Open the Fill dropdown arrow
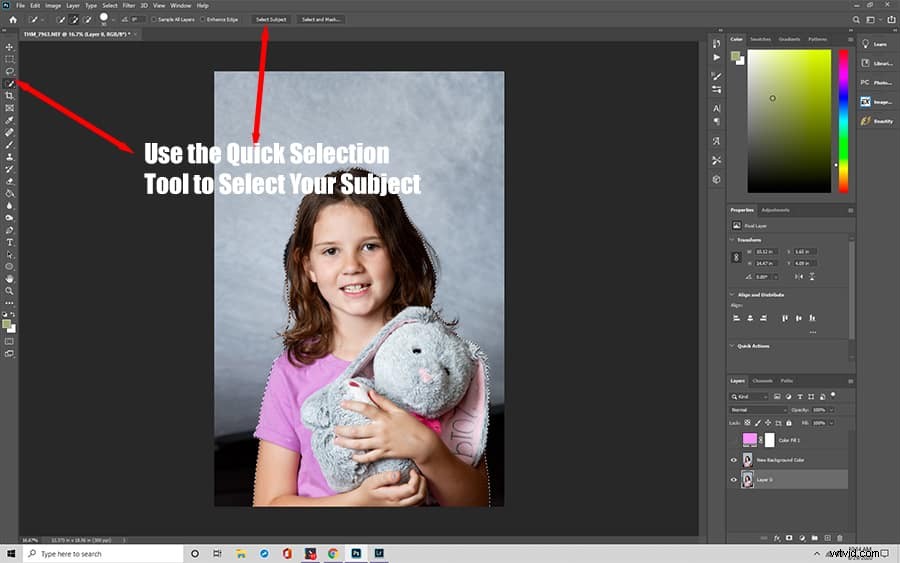Screen dimensions: 900x563 [831, 423]
